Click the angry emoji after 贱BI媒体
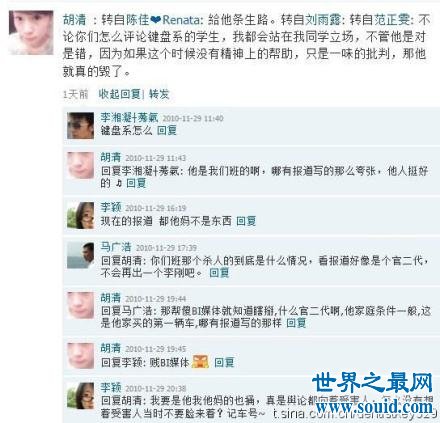440x423 pixels. tap(200, 362)
